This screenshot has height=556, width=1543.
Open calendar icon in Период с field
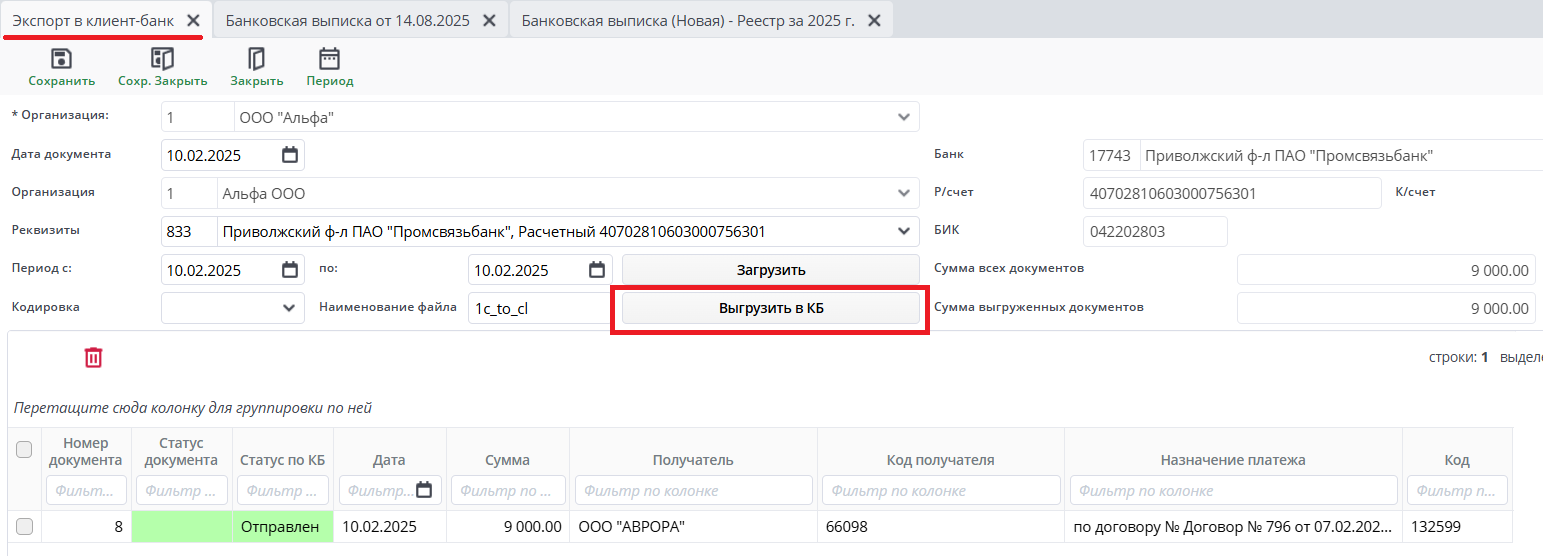tap(290, 269)
